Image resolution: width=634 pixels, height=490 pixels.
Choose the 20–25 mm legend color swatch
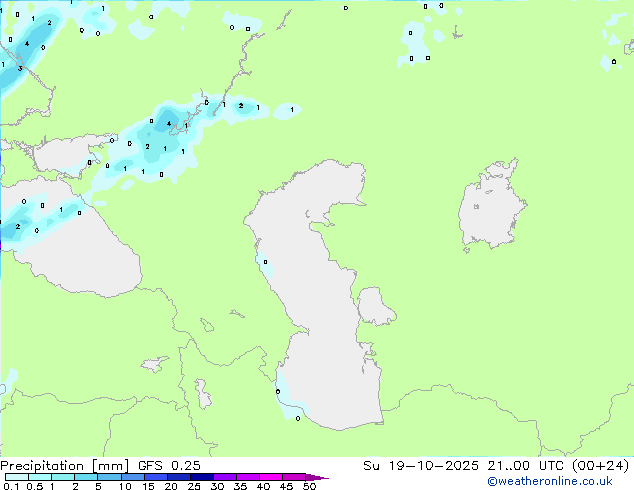(179, 477)
